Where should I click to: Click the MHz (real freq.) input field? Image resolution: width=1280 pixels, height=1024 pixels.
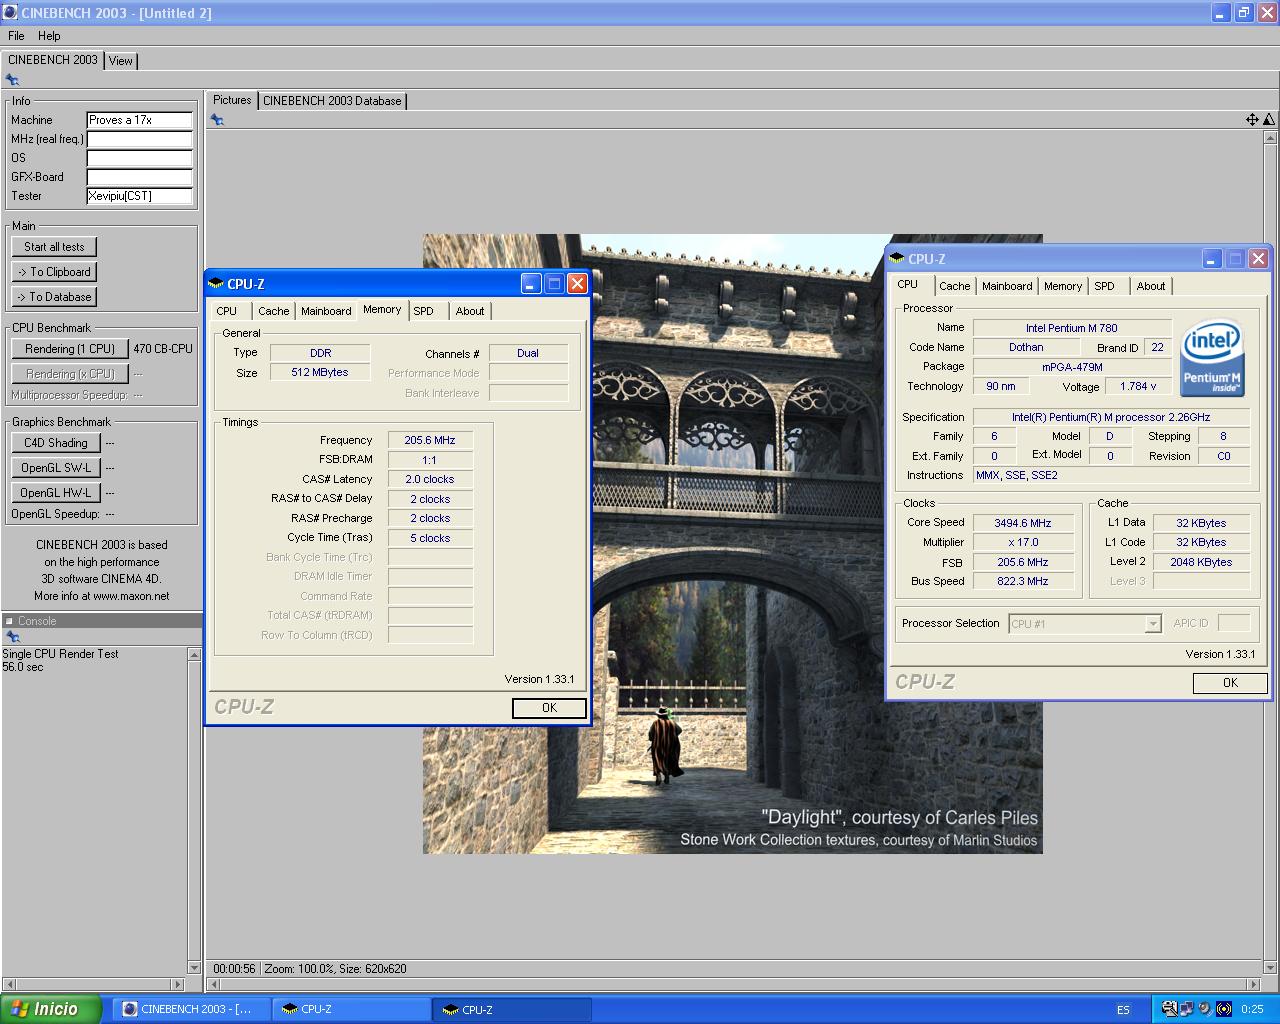(x=139, y=139)
